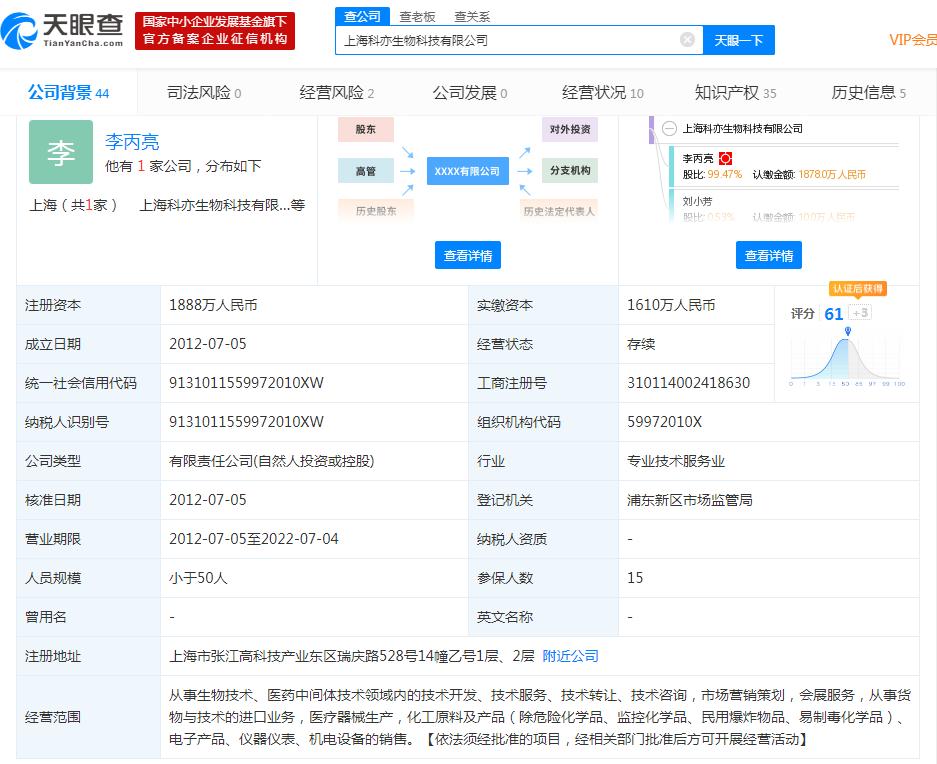Viewport: 937px width, 764px height.
Task: Switch to the 查老板 search tab
Action: [x=417, y=17]
